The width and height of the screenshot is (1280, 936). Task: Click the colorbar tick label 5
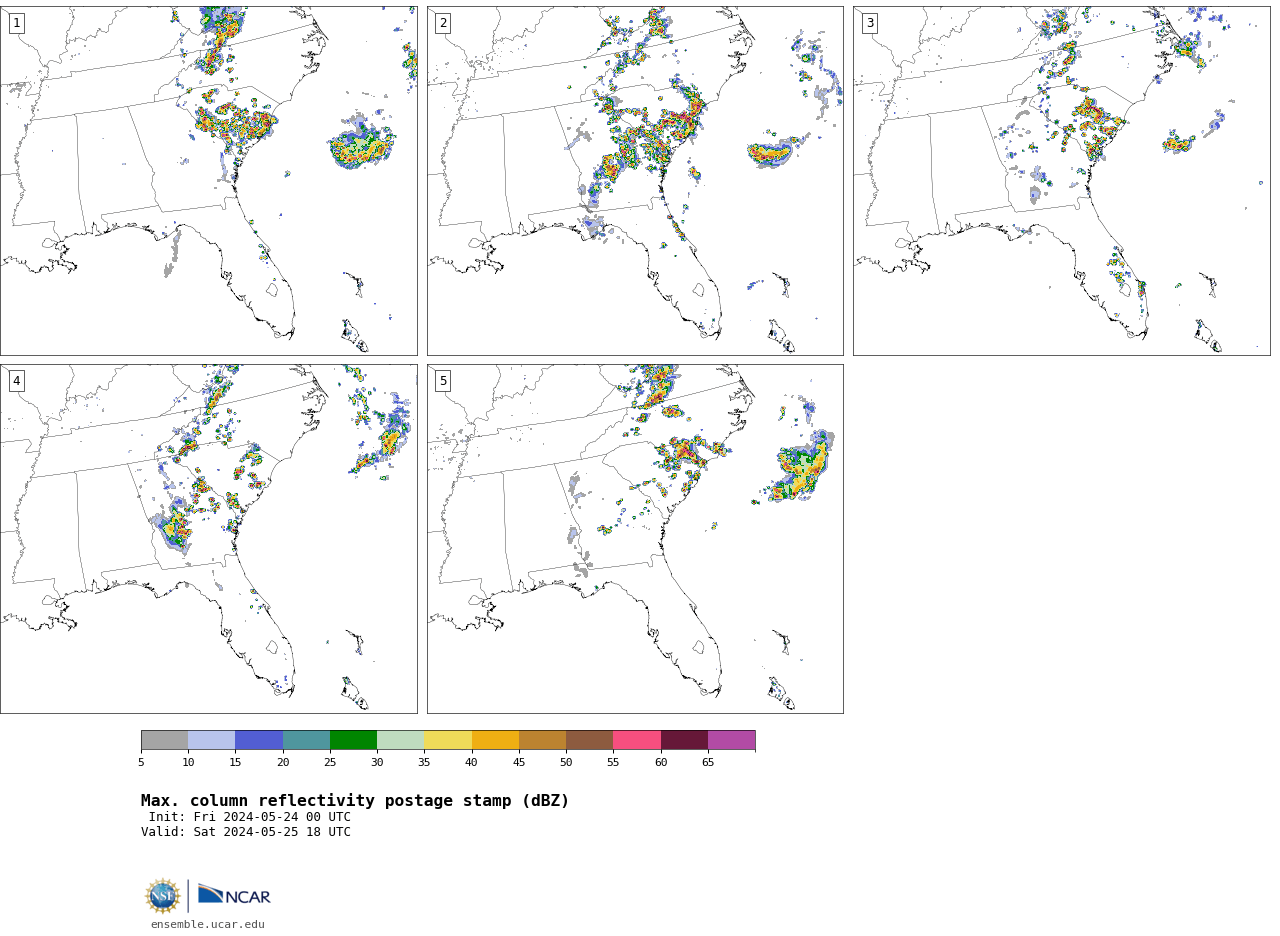coord(141,762)
